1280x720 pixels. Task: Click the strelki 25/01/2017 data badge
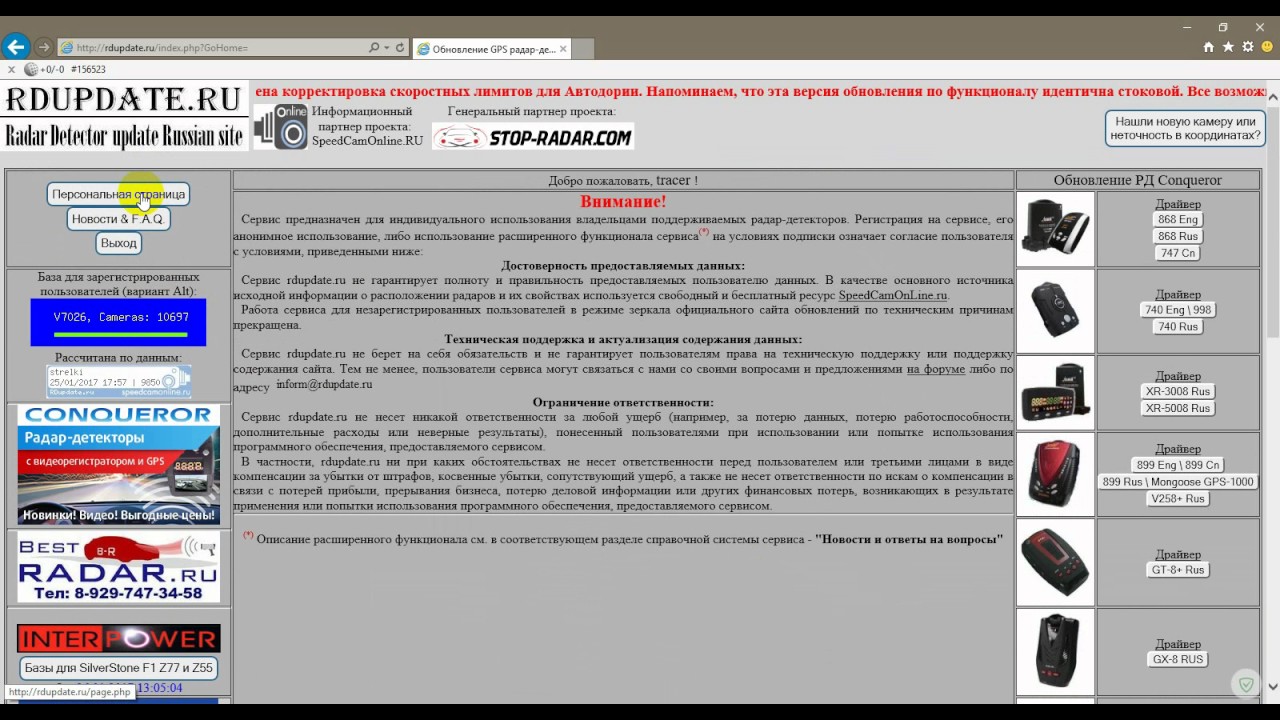(x=118, y=381)
